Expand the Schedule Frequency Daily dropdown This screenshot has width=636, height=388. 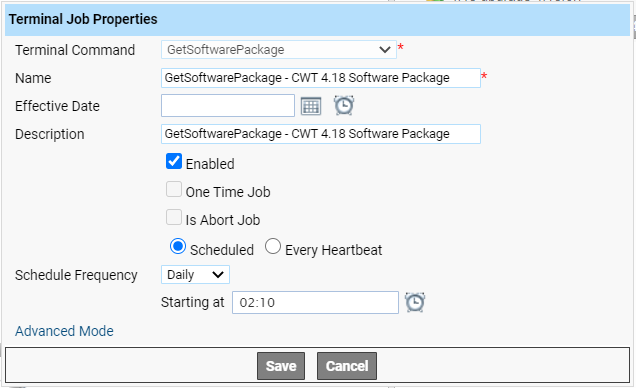195,274
